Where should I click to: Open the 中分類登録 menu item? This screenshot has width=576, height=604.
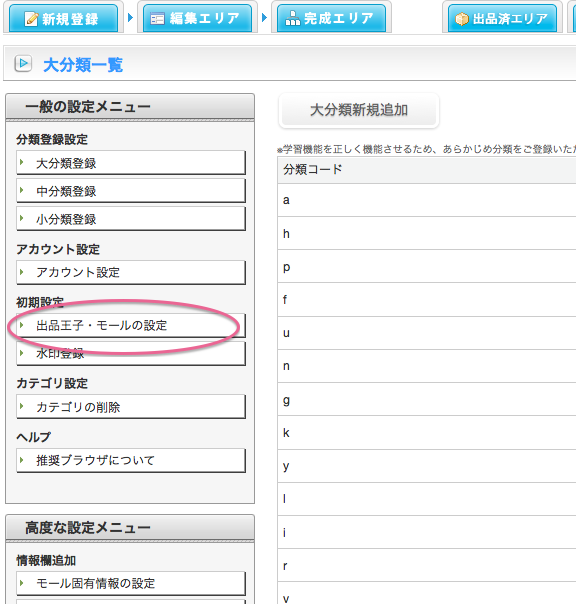(x=131, y=191)
